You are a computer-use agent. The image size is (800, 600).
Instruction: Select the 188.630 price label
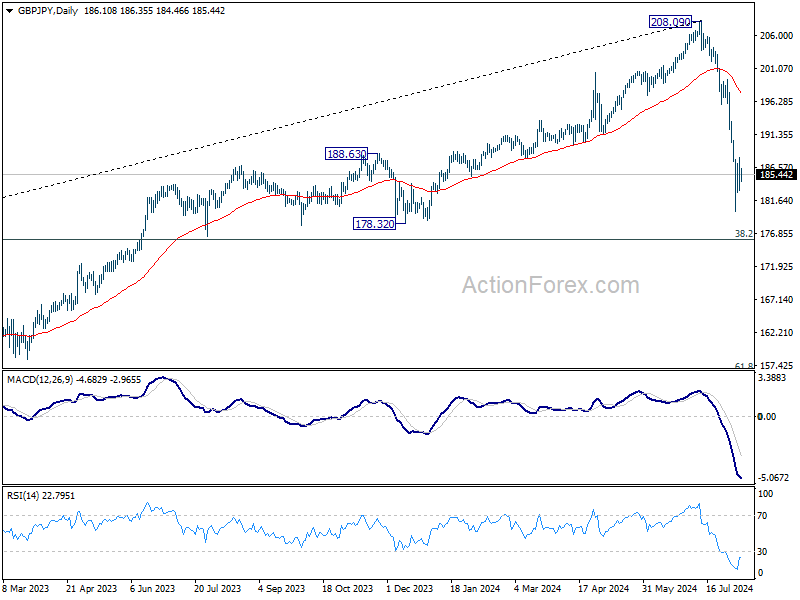pos(346,154)
